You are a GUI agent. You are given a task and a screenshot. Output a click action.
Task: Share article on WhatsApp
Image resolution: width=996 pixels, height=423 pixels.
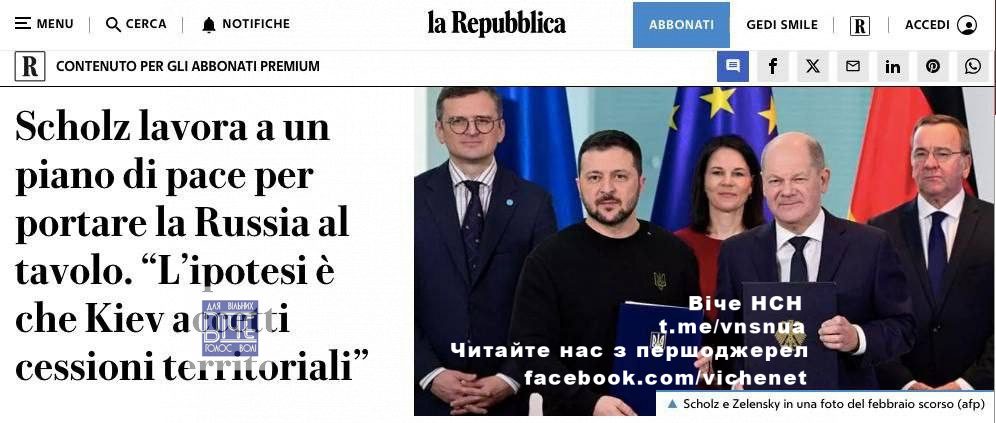click(972, 66)
